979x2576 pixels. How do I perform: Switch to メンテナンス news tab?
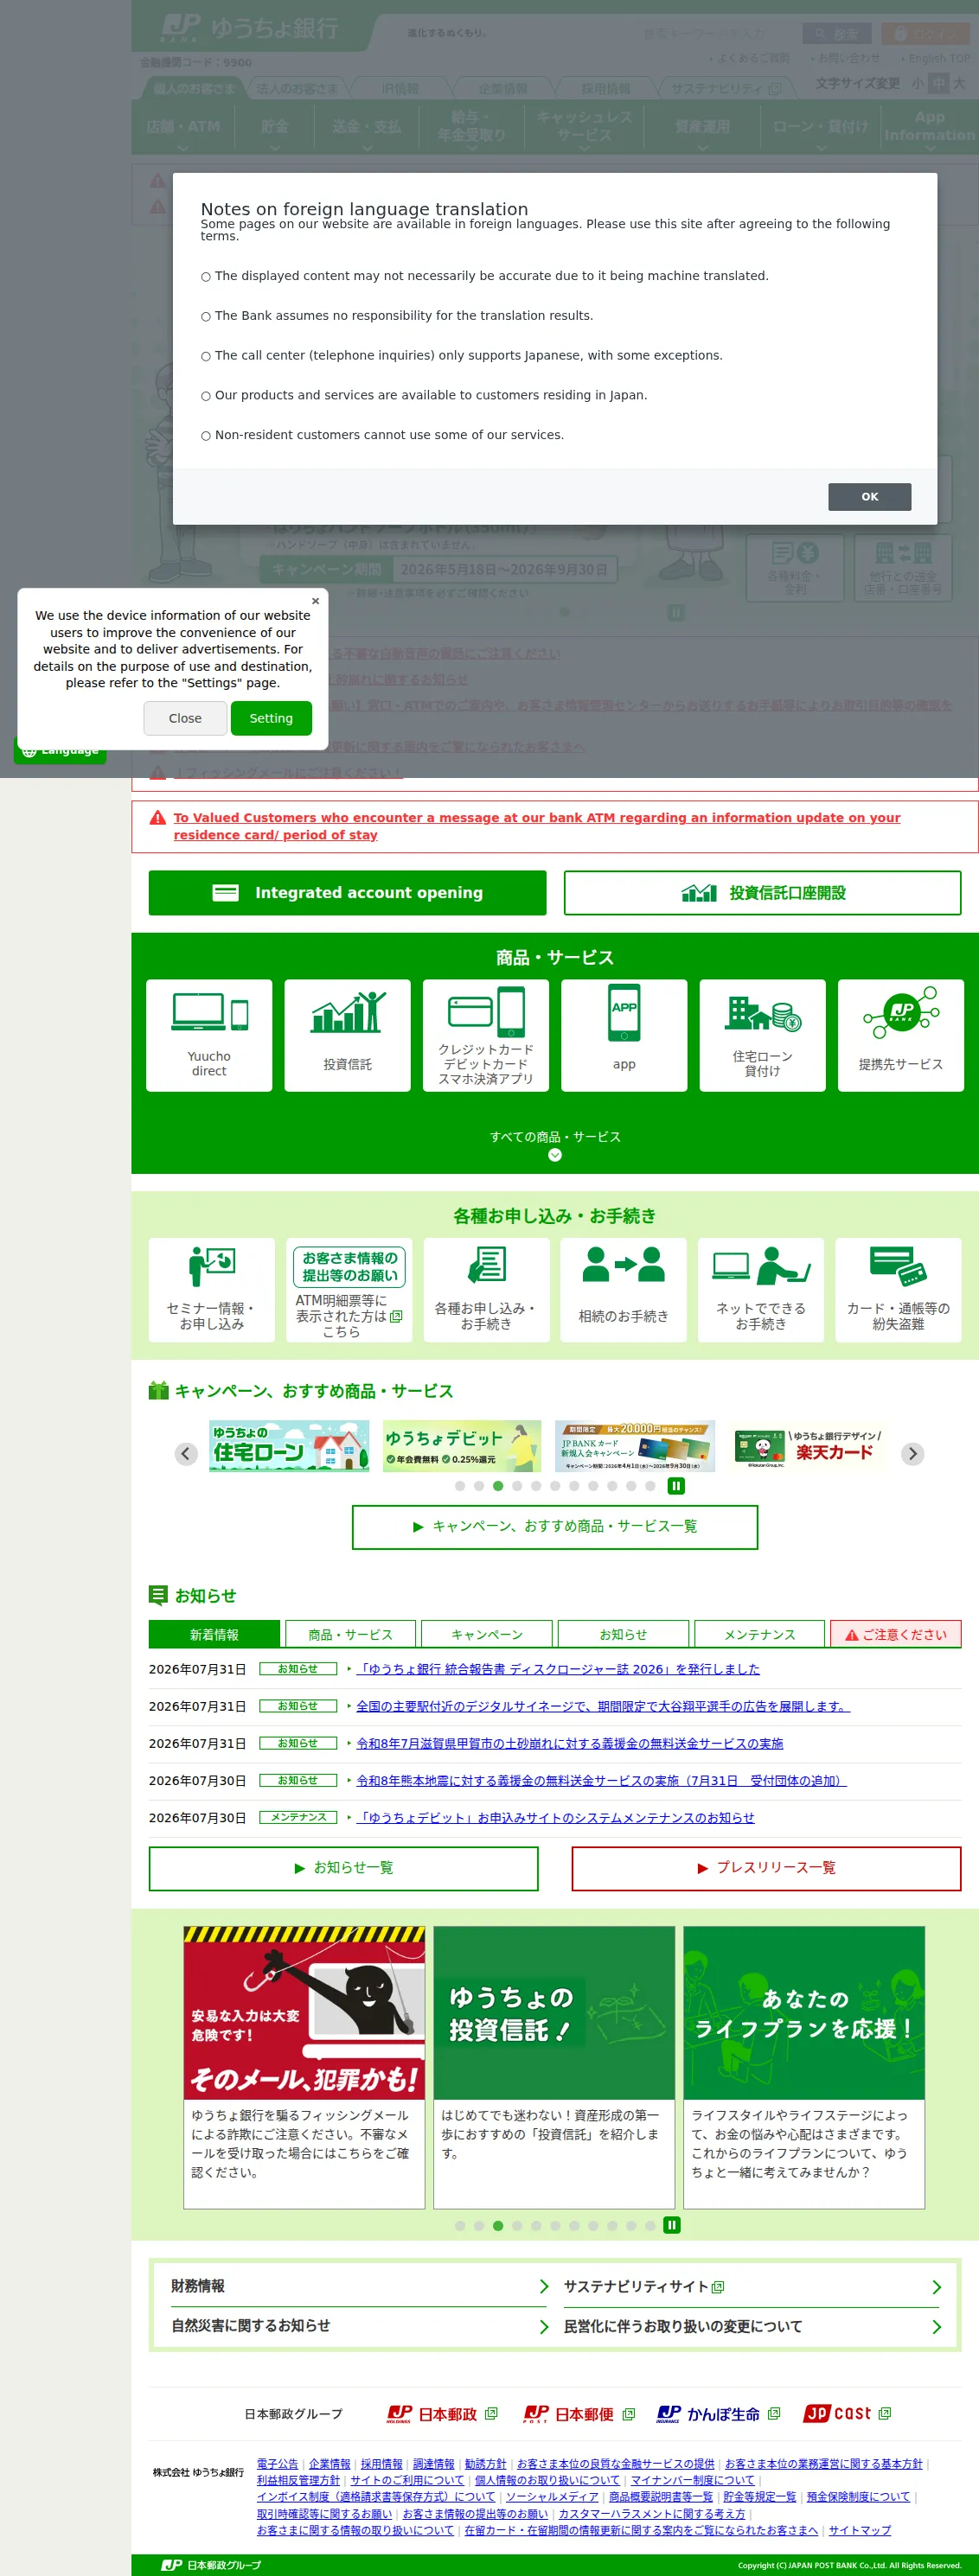(759, 1634)
